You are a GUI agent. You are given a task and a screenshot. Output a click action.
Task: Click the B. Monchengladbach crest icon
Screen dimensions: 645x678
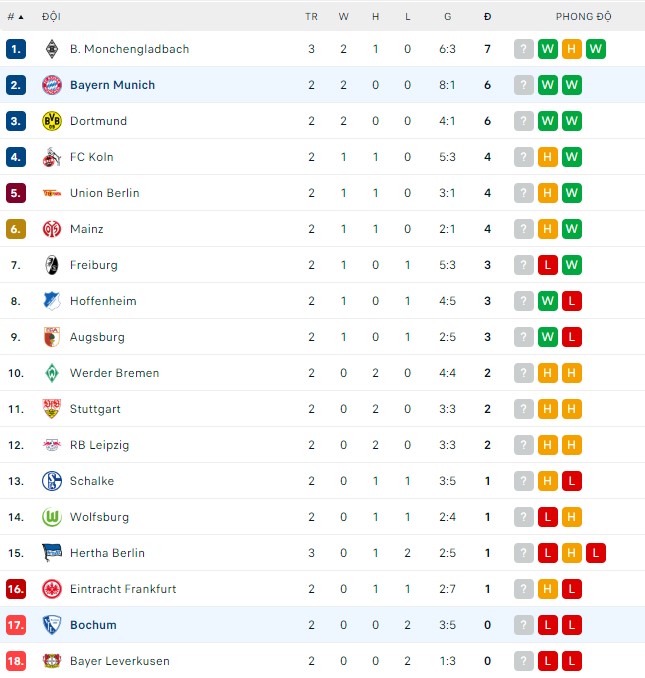click(52, 49)
